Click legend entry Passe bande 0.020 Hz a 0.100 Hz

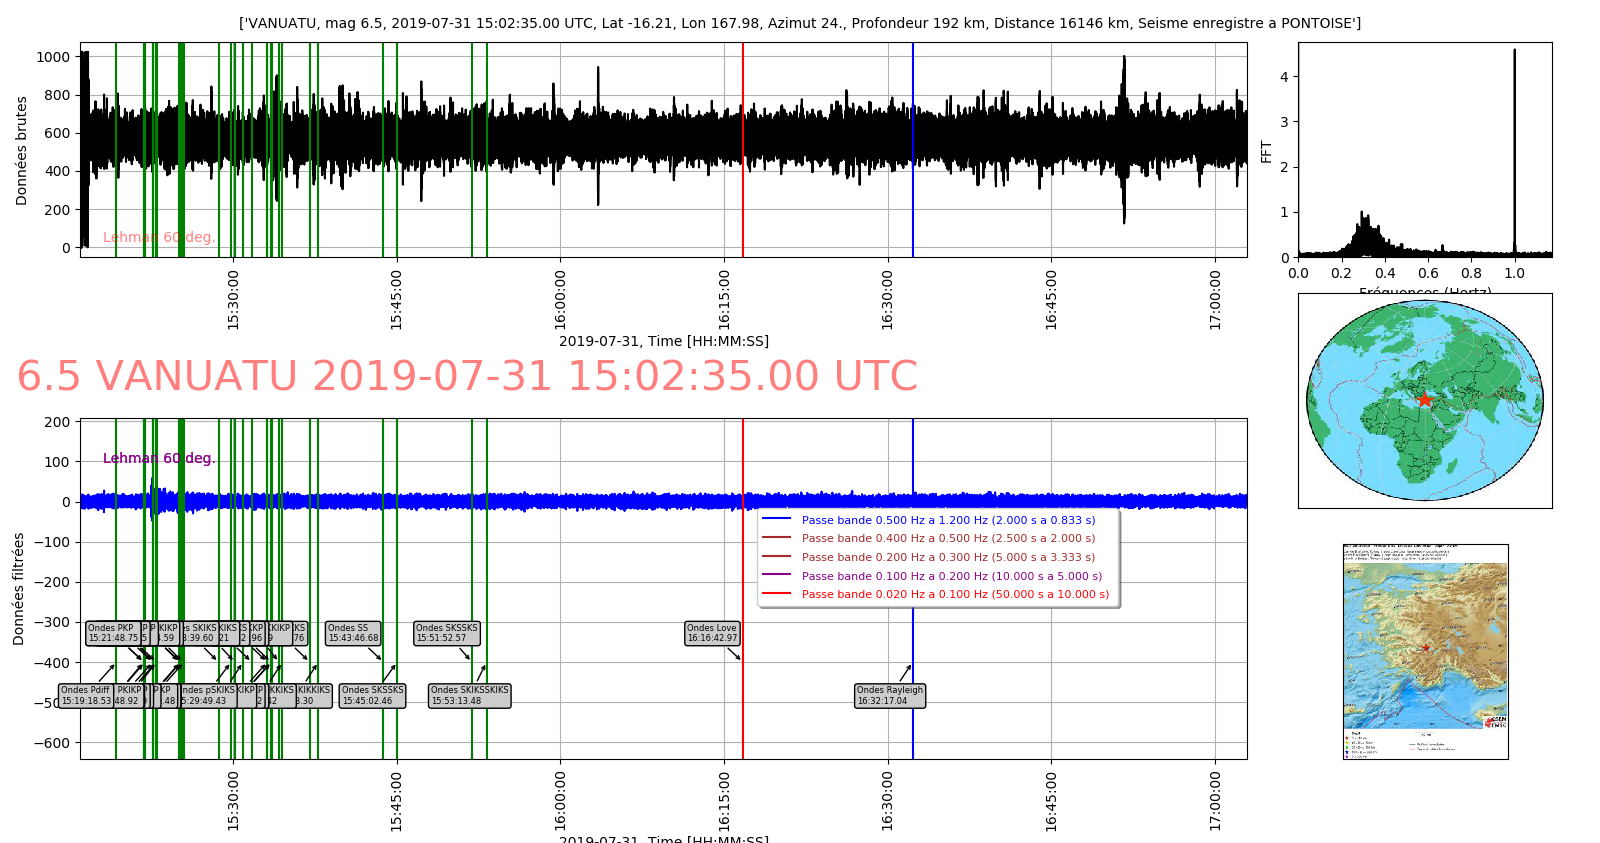(x=955, y=594)
